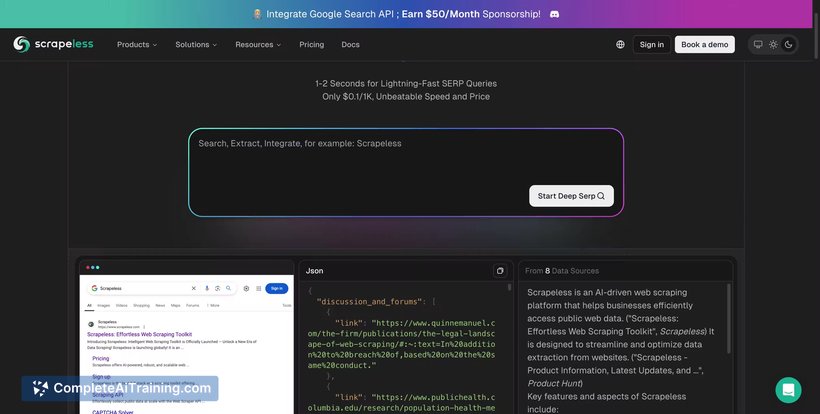The image size is (820, 414).
Task: Click the Json panel title
Action: [314, 271]
